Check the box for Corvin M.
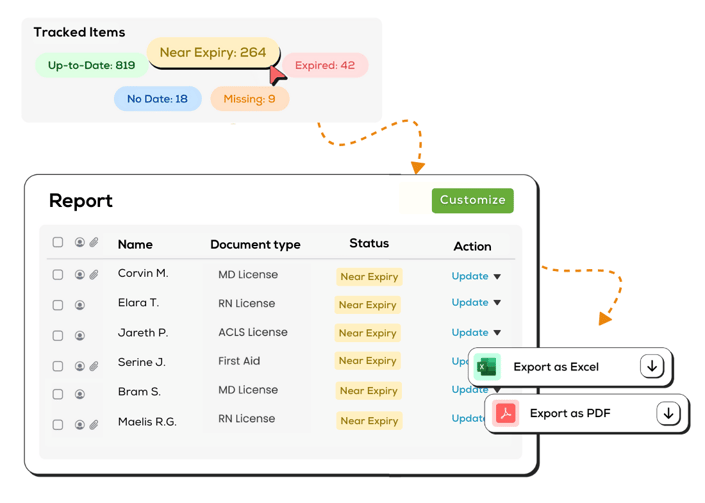705x503 pixels. pos(58,275)
